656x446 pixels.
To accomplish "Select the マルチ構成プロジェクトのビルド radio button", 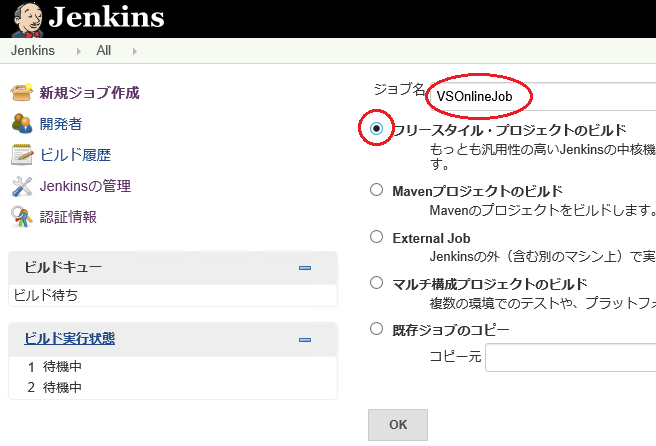I will point(376,283).
